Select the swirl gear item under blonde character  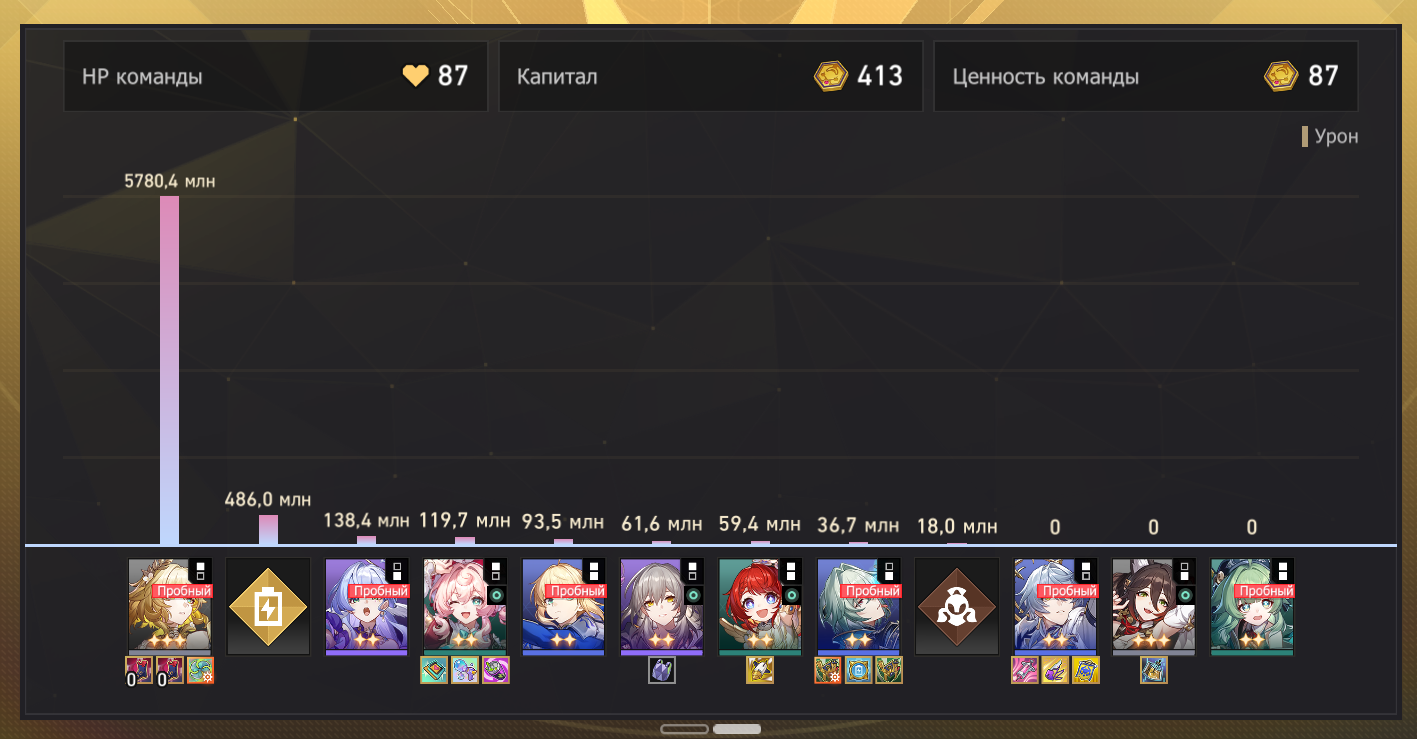tap(201, 670)
